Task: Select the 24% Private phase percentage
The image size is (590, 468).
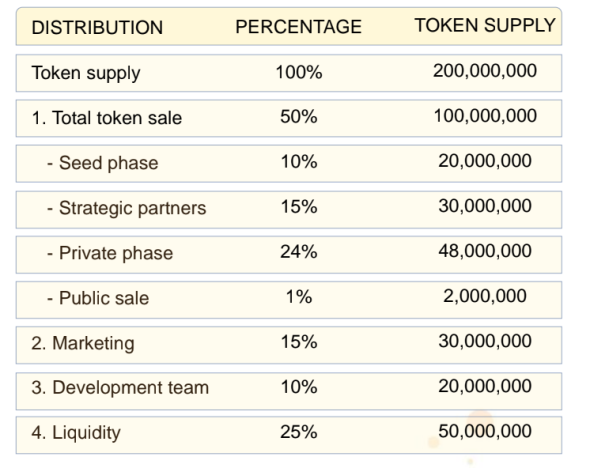Action: pyautogui.click(x=299, y=251)
